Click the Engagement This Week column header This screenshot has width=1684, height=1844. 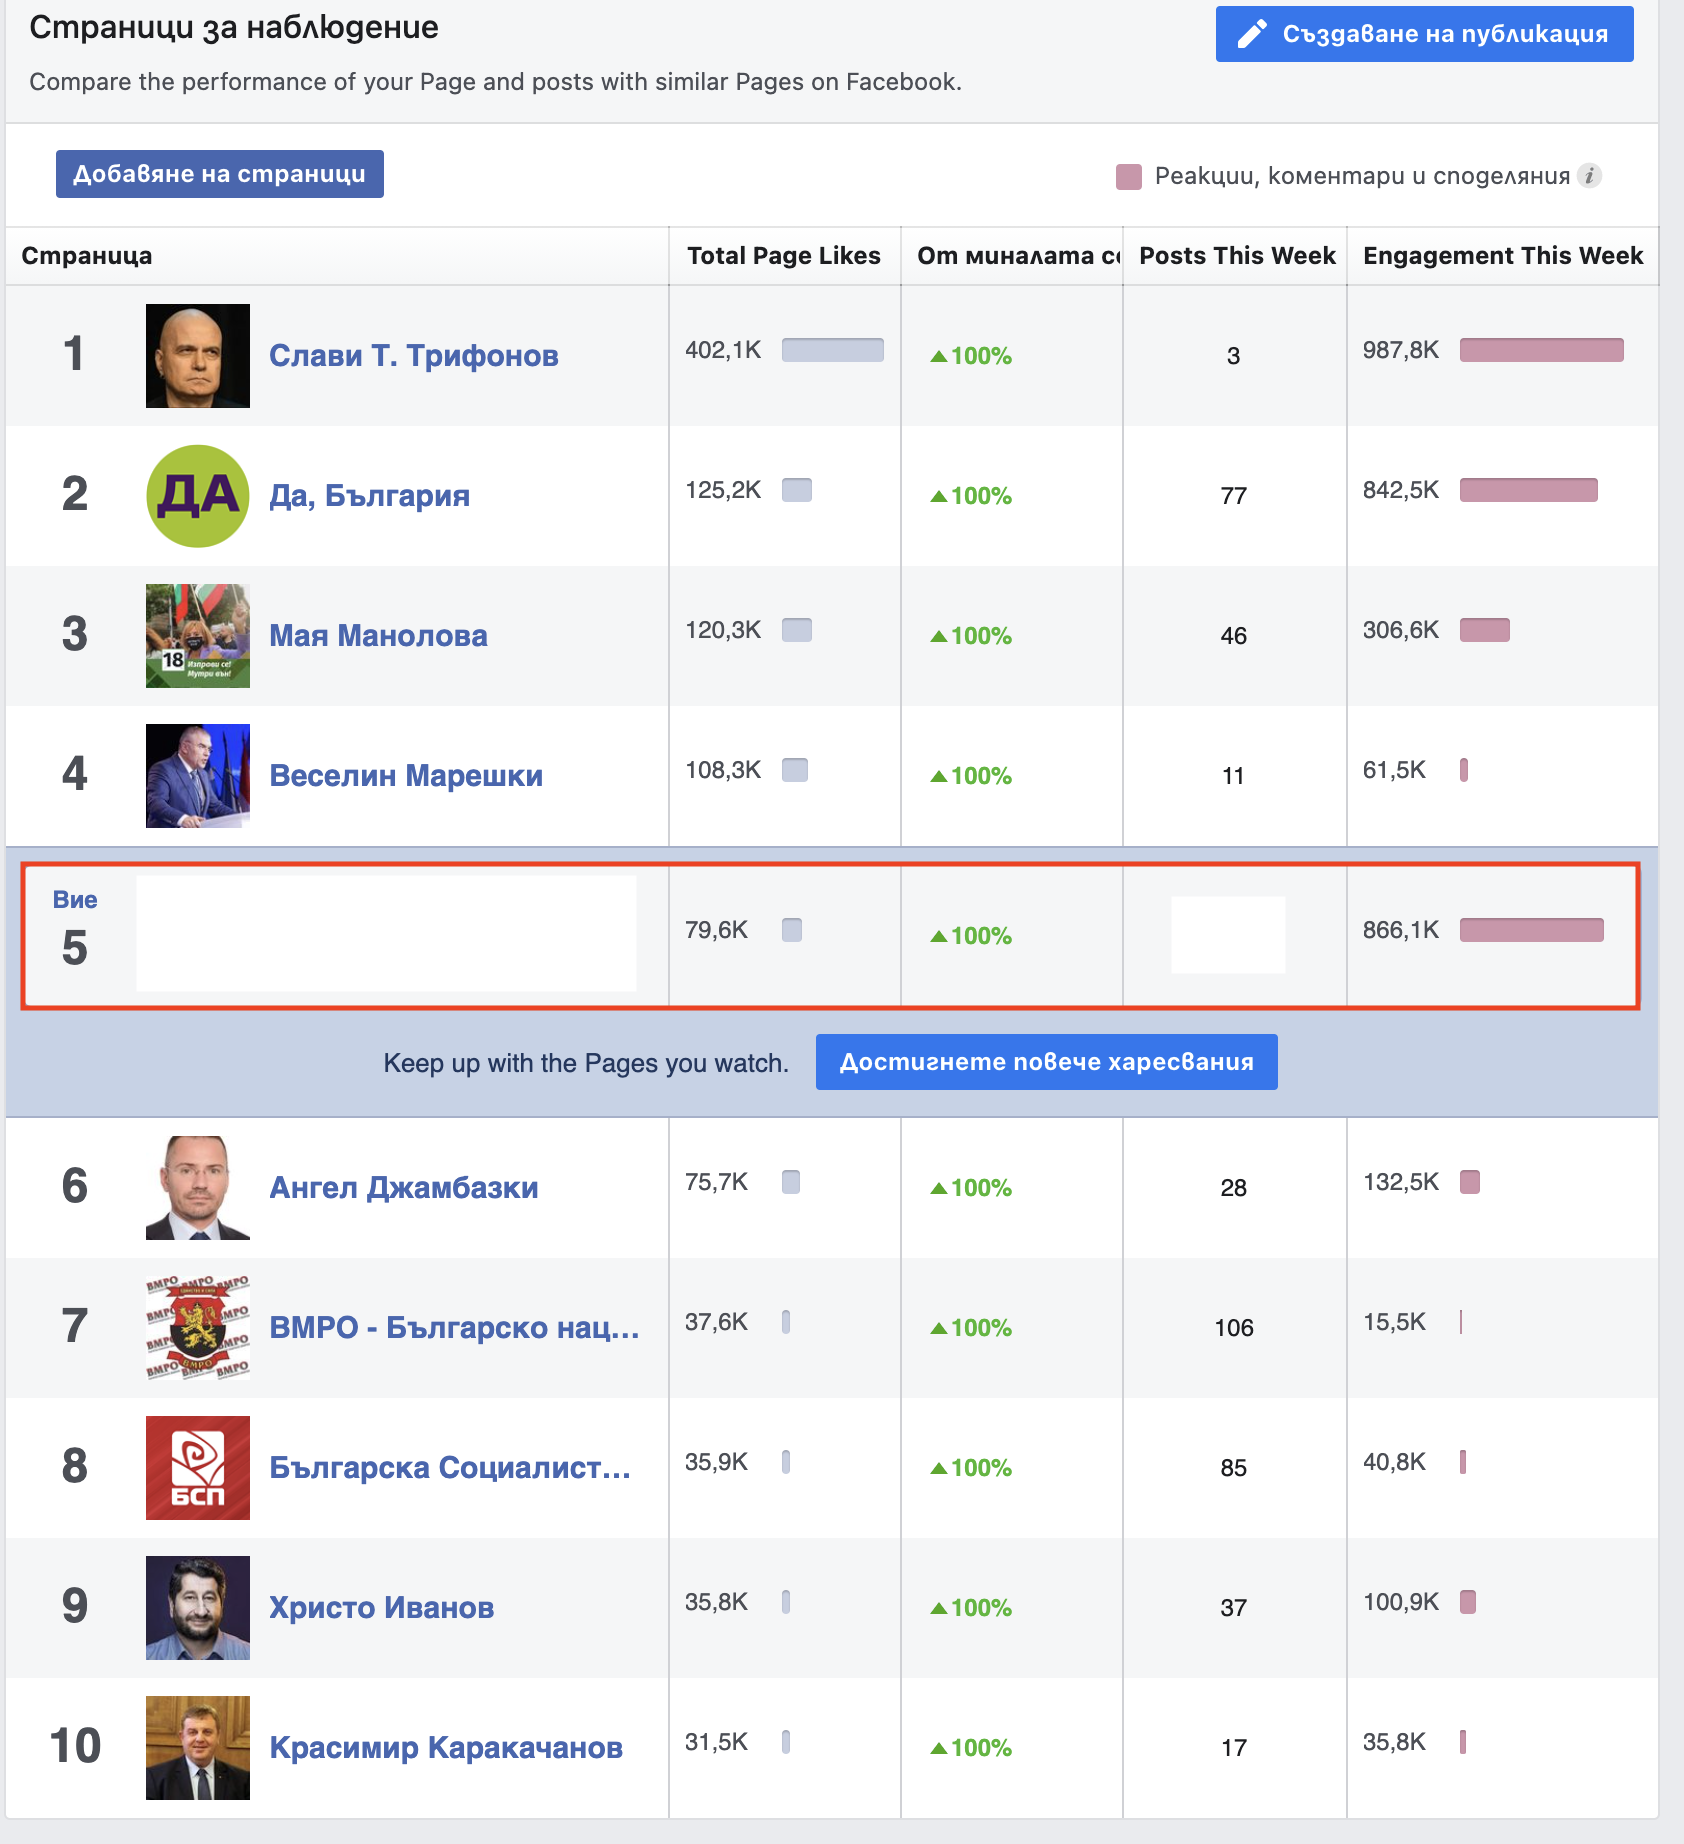tap(1502, 256)
